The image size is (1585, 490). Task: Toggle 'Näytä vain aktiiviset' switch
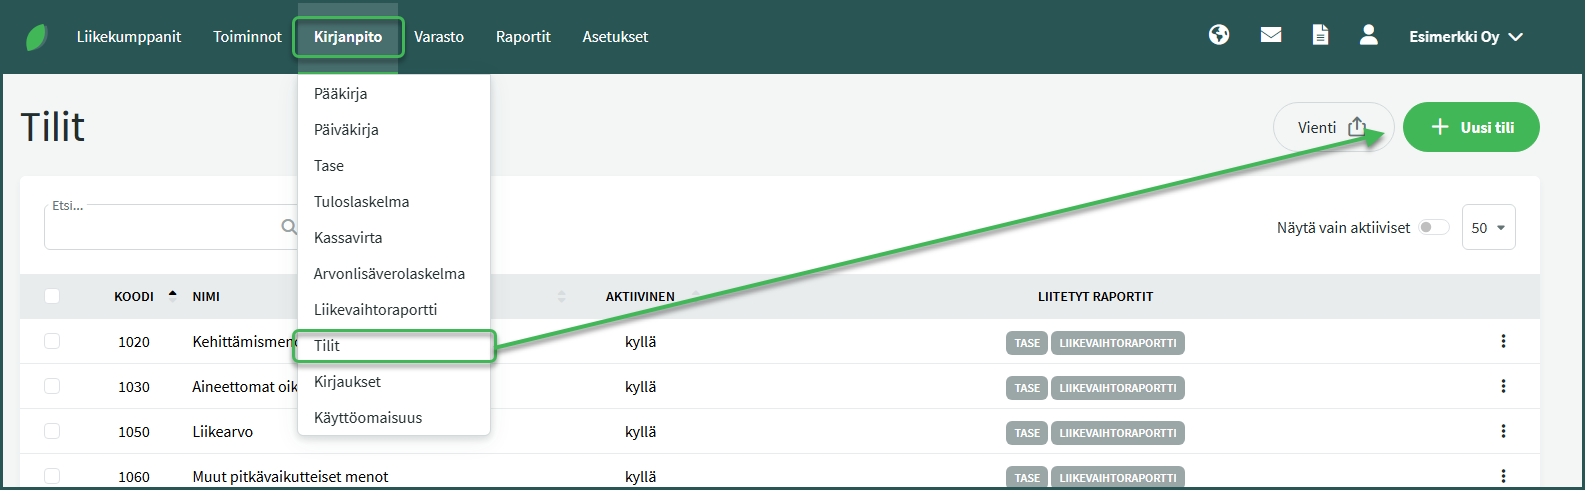[x=1433, y=228]
